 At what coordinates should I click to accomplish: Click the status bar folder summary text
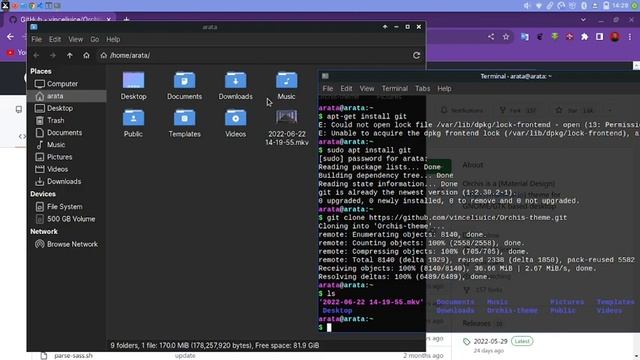[215, 345]
